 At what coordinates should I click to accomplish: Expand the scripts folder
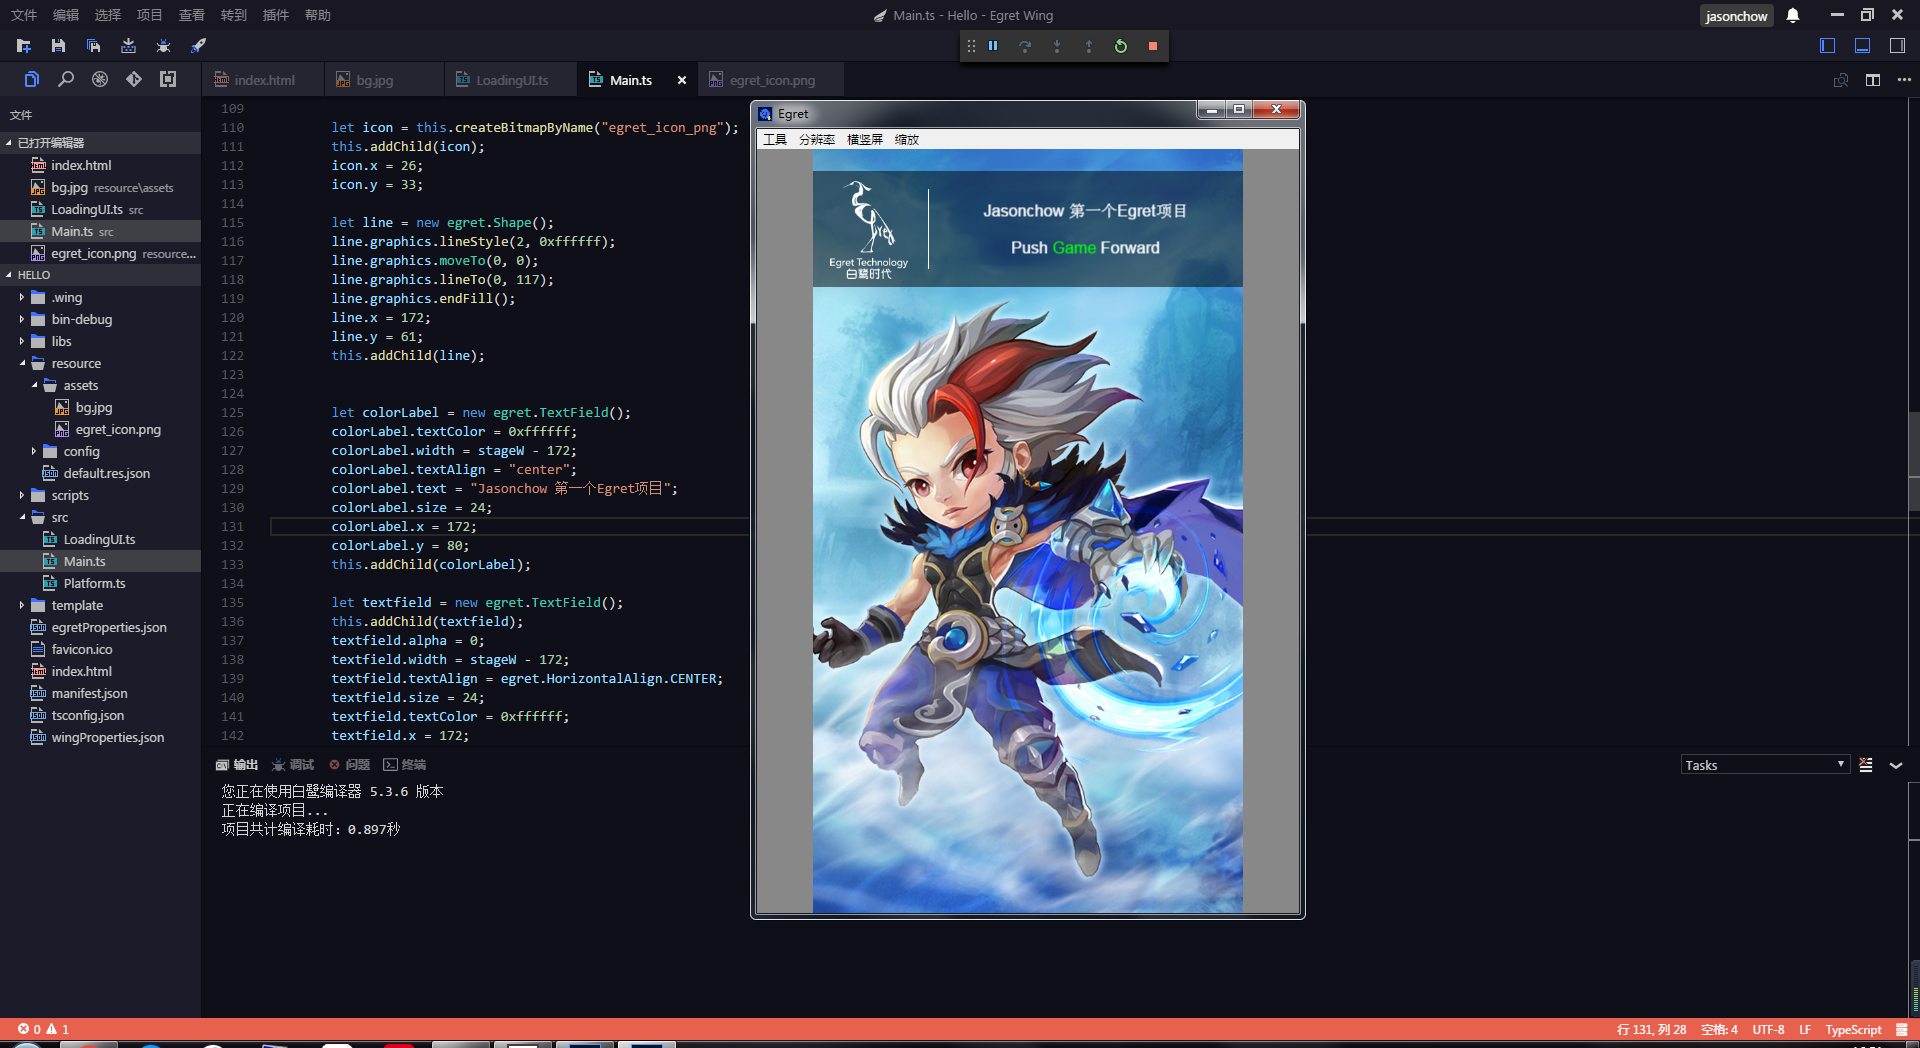pyautogui.click(x=21, y=495)
